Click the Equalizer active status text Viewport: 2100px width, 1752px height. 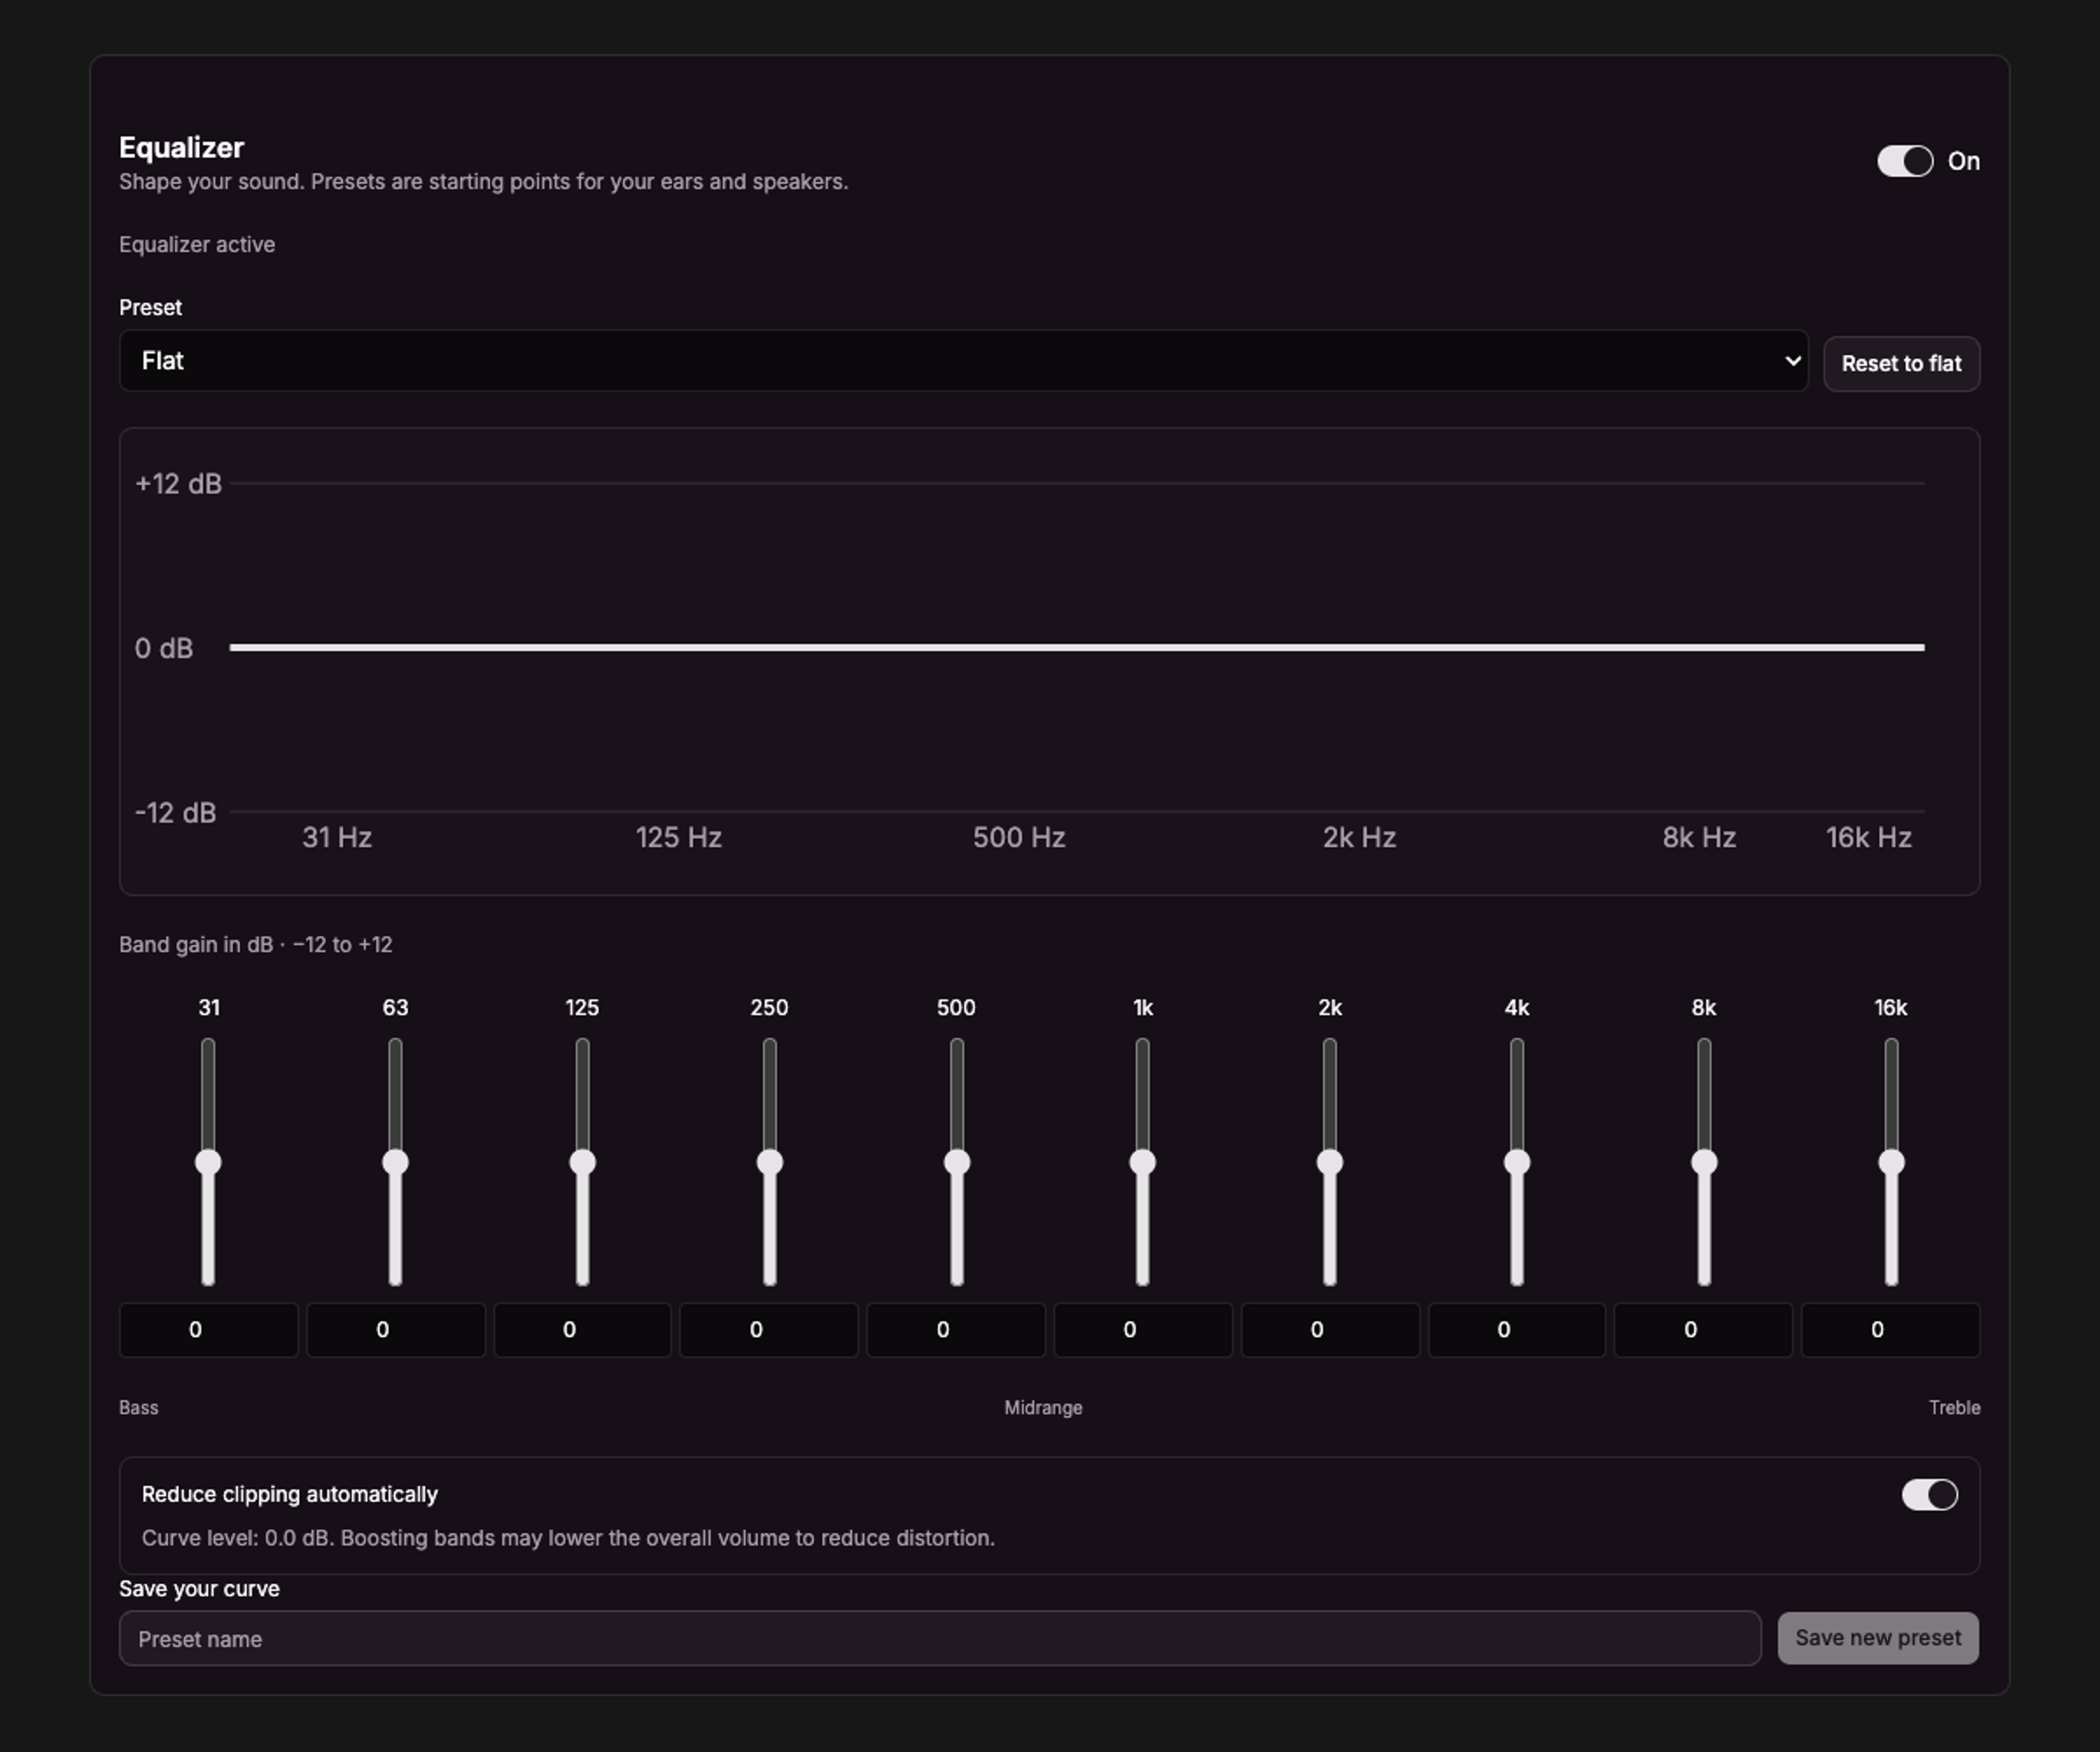197,245
